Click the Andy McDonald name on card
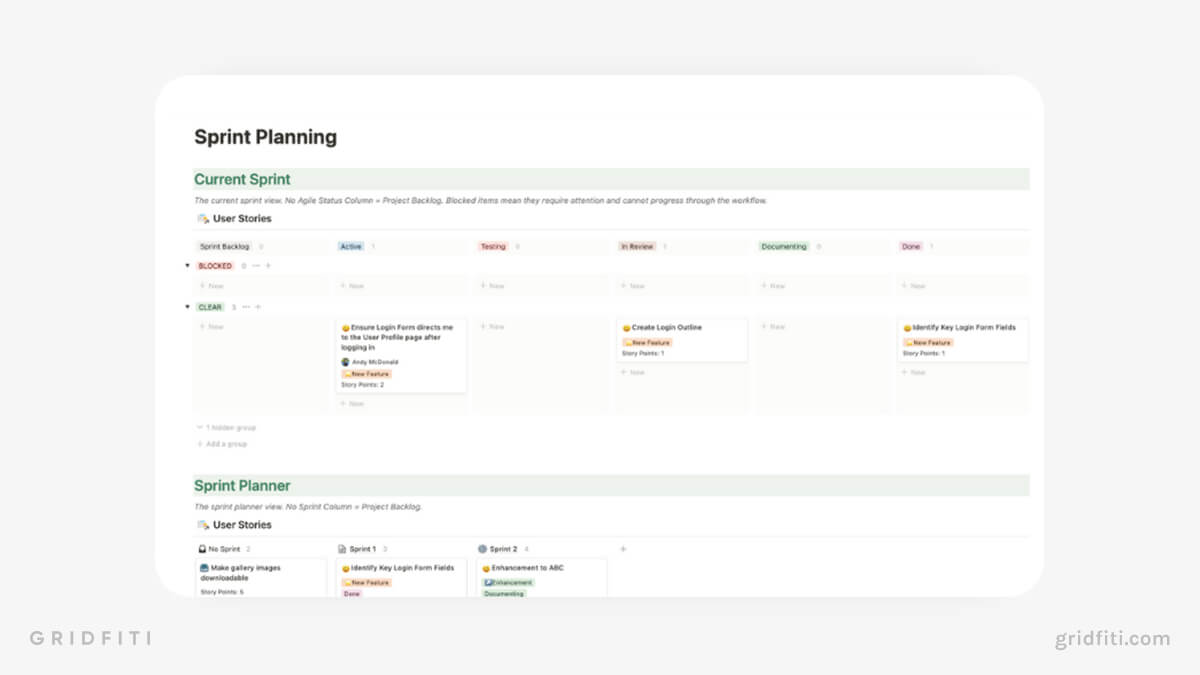The width and height of the screenshot is (1200, 675). click(375, 362)
